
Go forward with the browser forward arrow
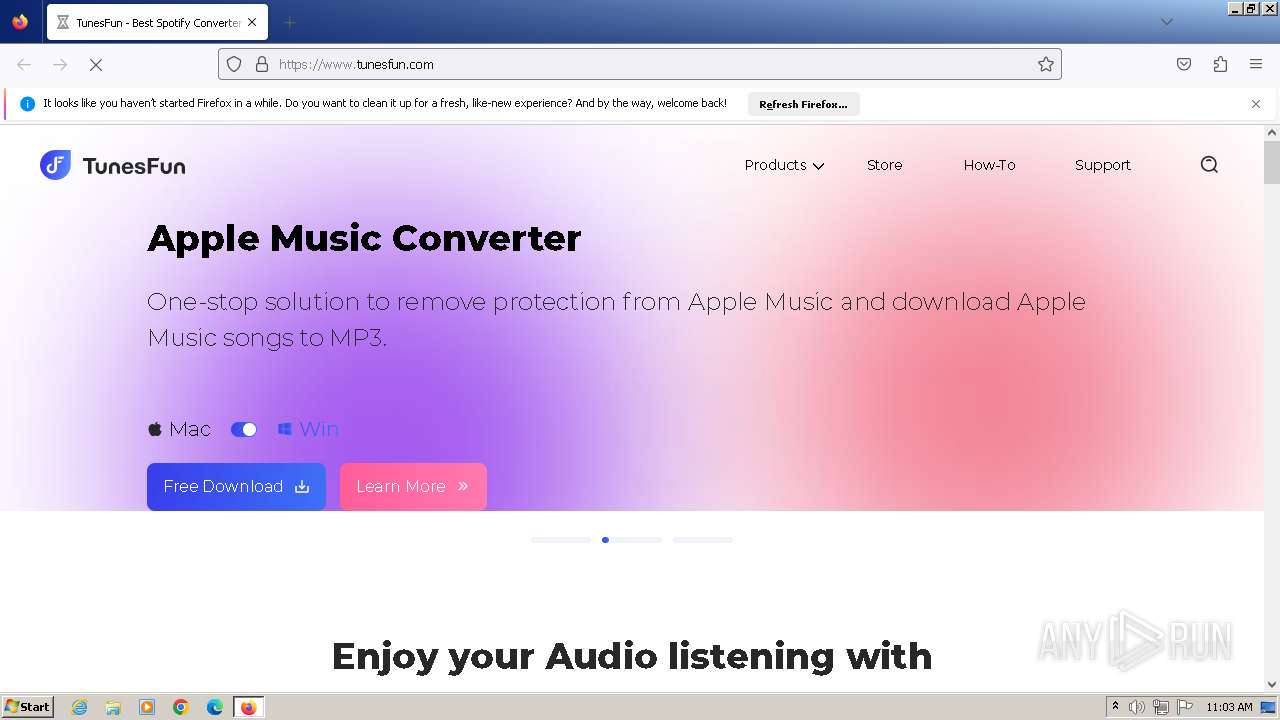(60, 64)
